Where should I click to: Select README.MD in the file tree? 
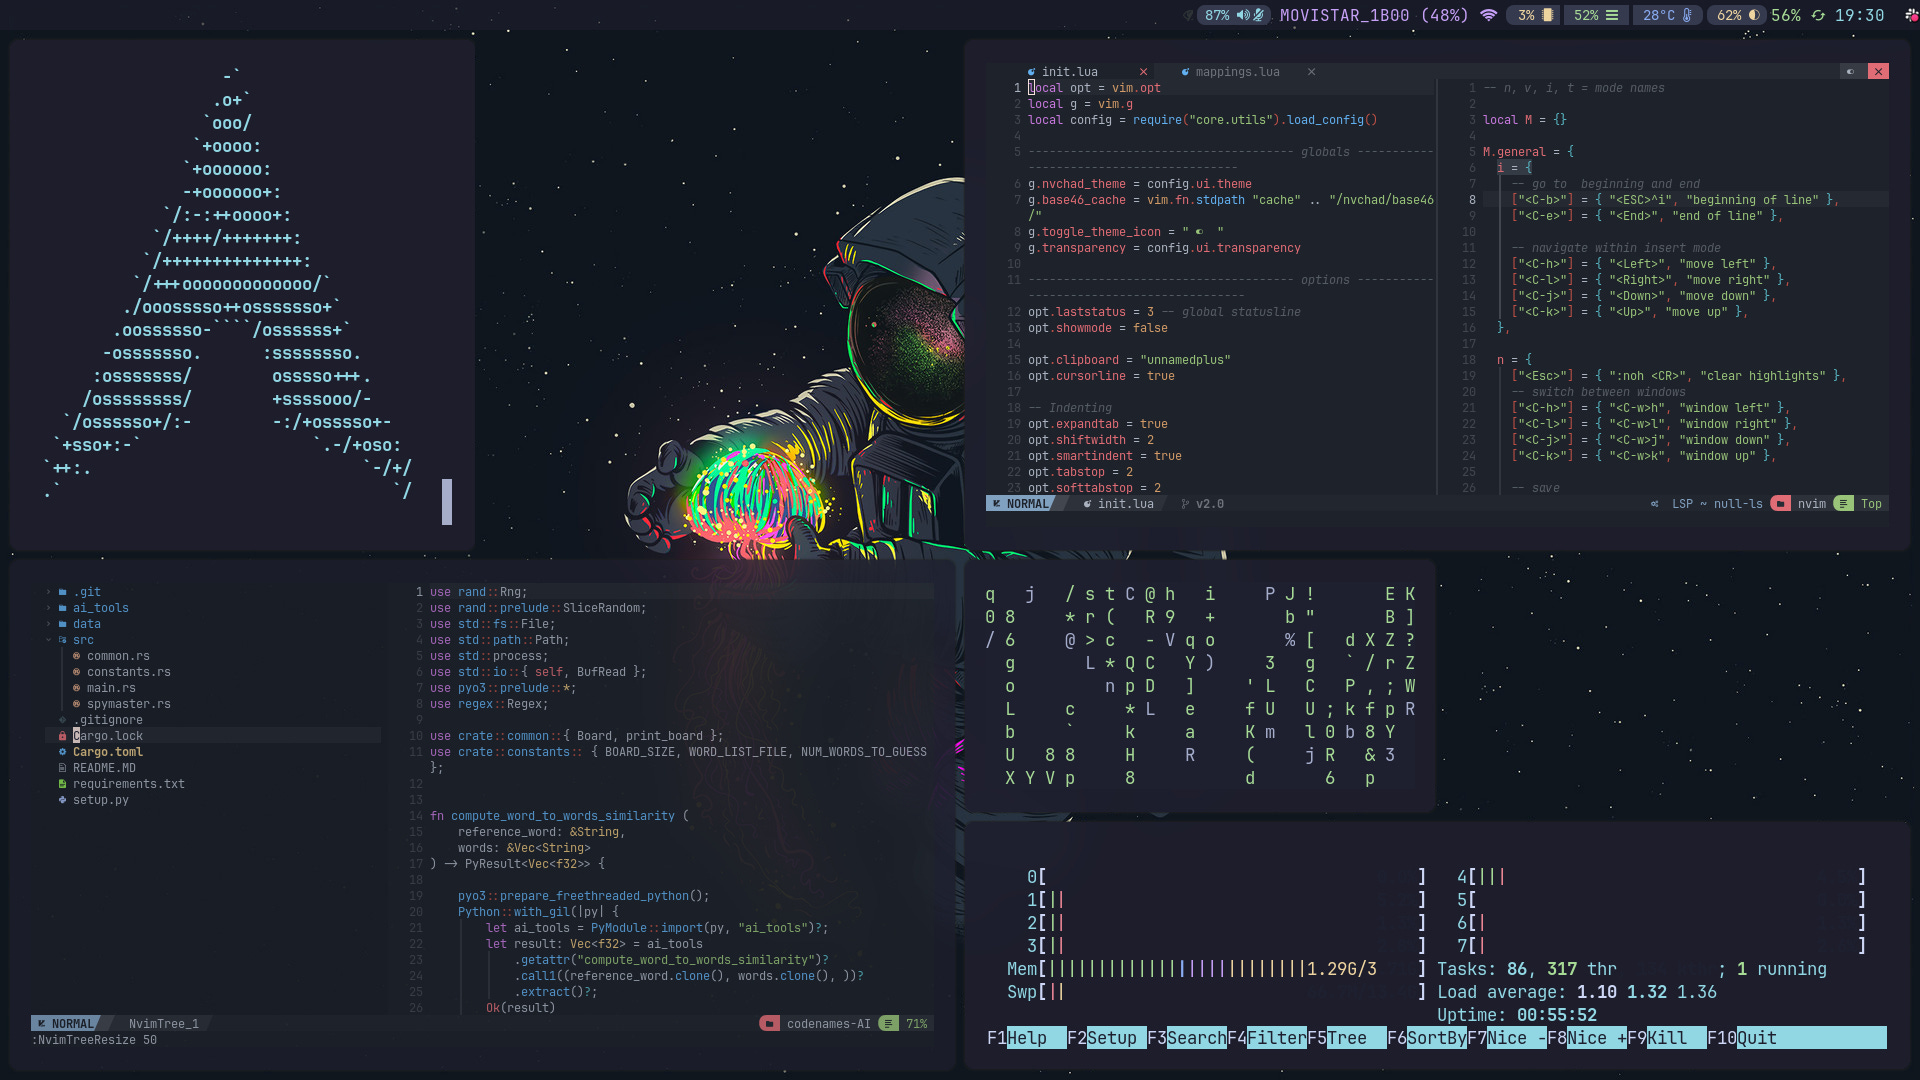click(104, 768)
